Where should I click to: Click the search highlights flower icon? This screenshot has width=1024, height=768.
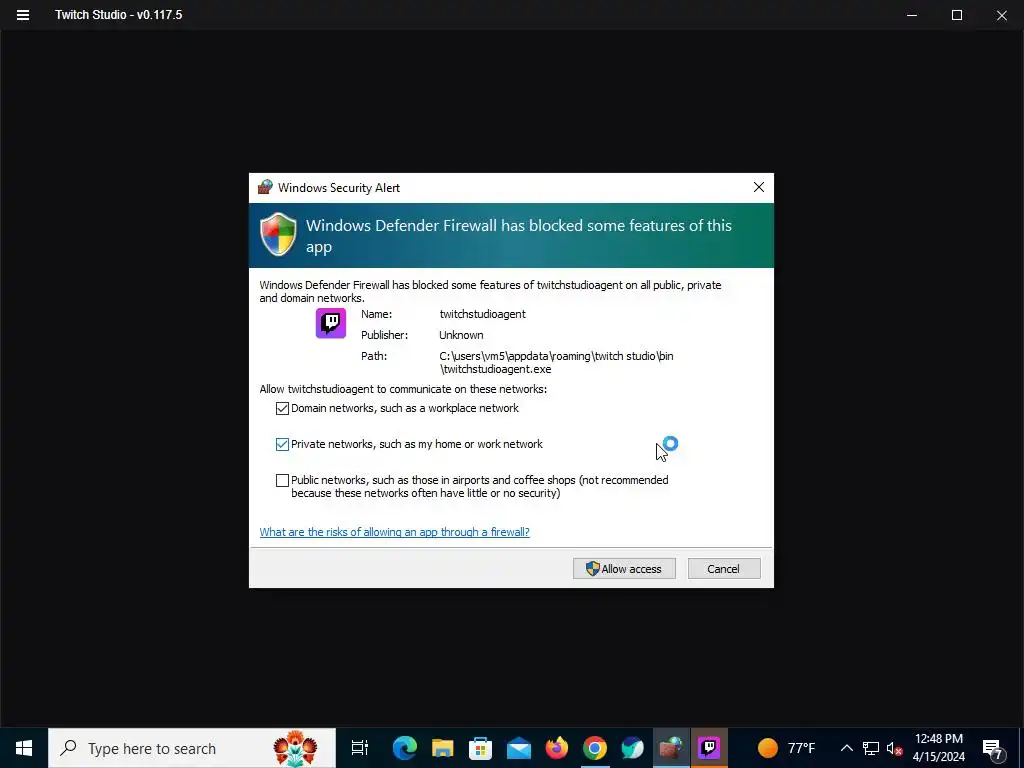pyautogui.click(x=295, y=748)
